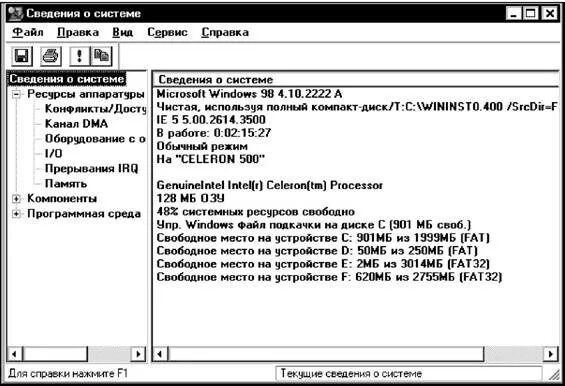
Task: Click the details pane horizontal scrollbar thumb
Action: [x=326, y=354]
